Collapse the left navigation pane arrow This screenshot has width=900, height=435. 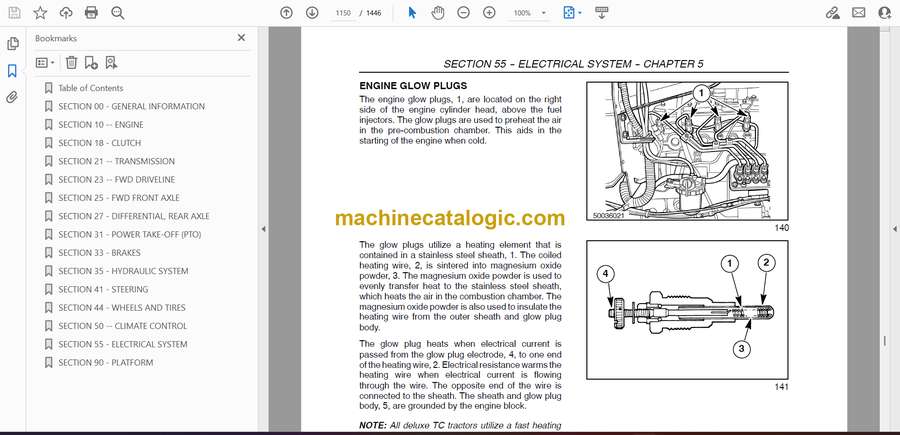[263, 229]
